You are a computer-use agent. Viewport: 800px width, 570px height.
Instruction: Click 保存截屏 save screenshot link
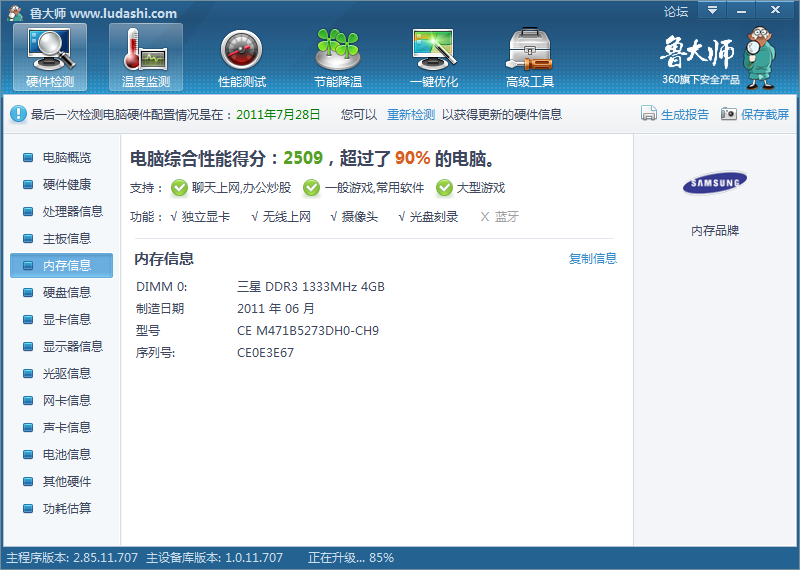point(765,114)
